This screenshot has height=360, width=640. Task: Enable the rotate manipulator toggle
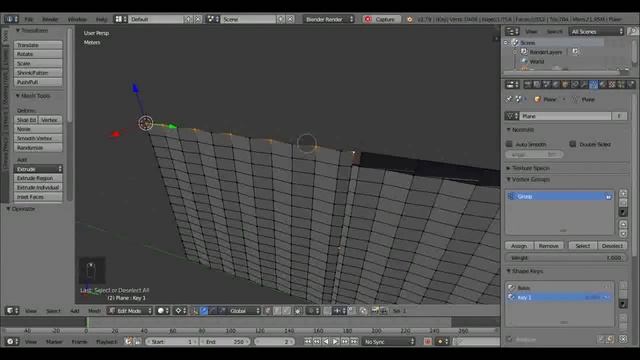pyautogui.click(x=213, y=311)
